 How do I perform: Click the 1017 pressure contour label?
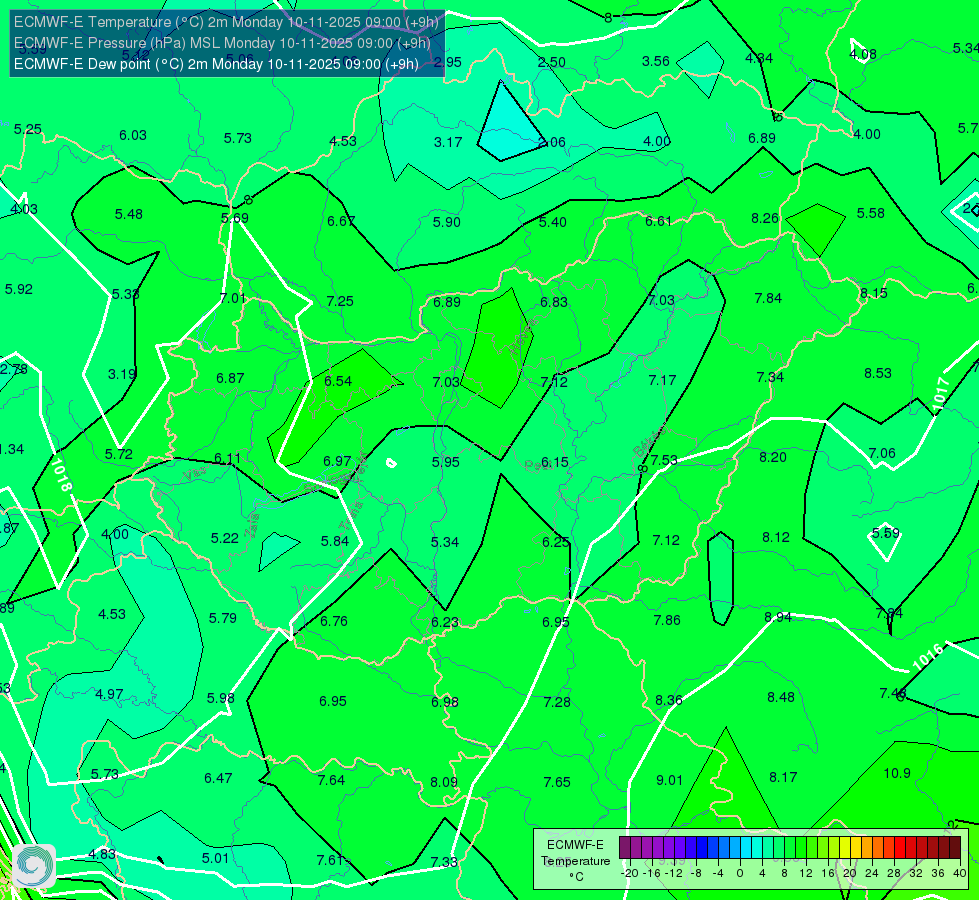(x=941, y=395)
